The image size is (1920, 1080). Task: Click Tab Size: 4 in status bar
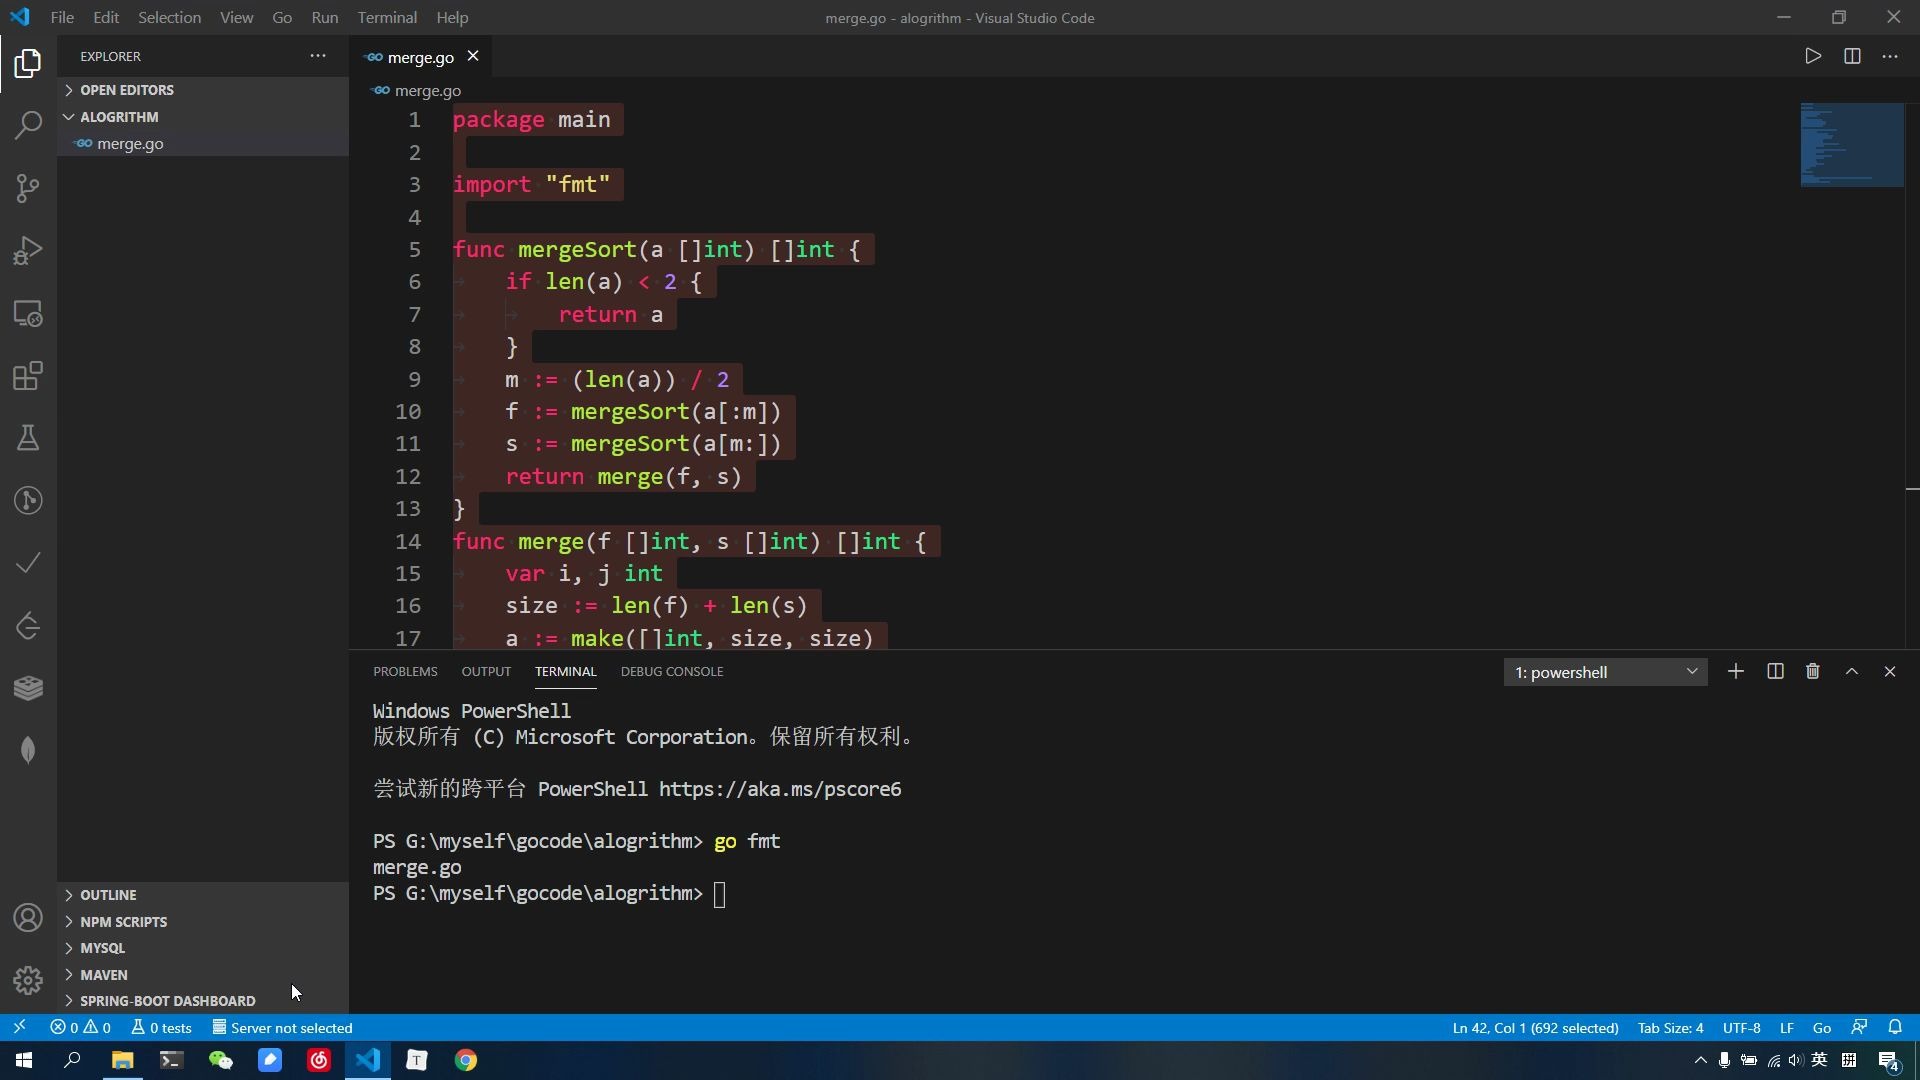(x=1670, y=1028)
